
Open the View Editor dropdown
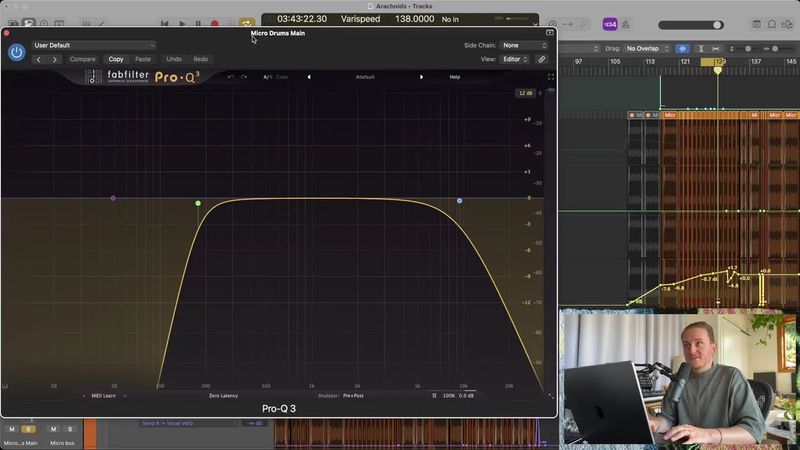coord(514,59)
